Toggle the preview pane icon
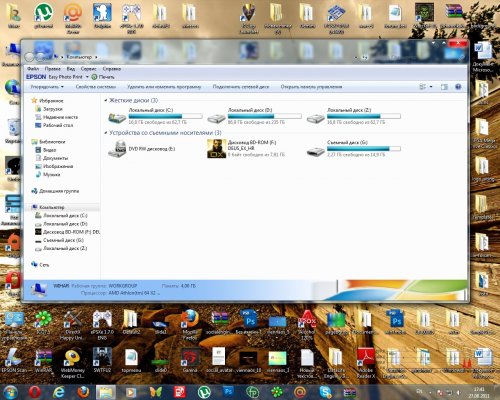This screenshot has height=400, width=500. coord(444,87)
